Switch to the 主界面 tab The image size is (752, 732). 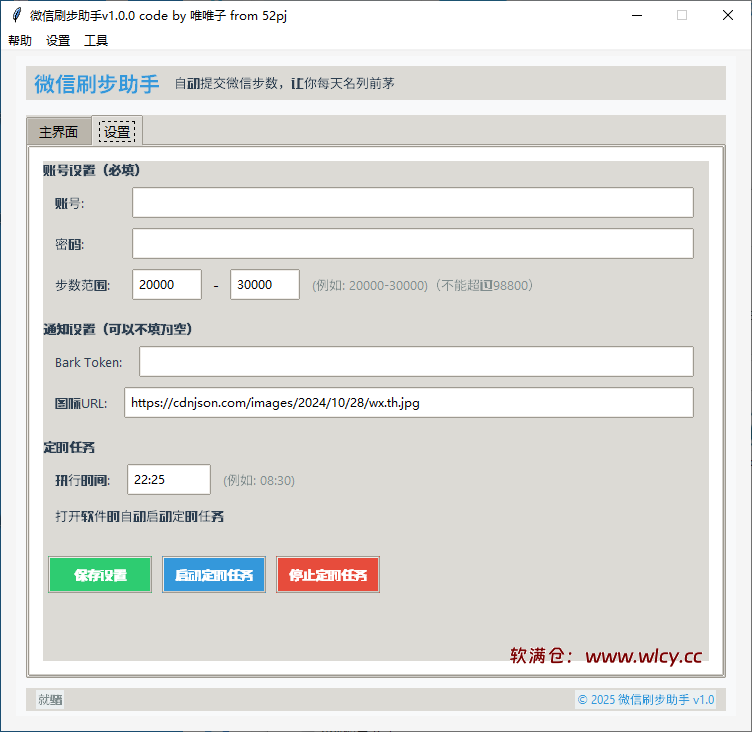pyautogui.click(x=59, y=131)
